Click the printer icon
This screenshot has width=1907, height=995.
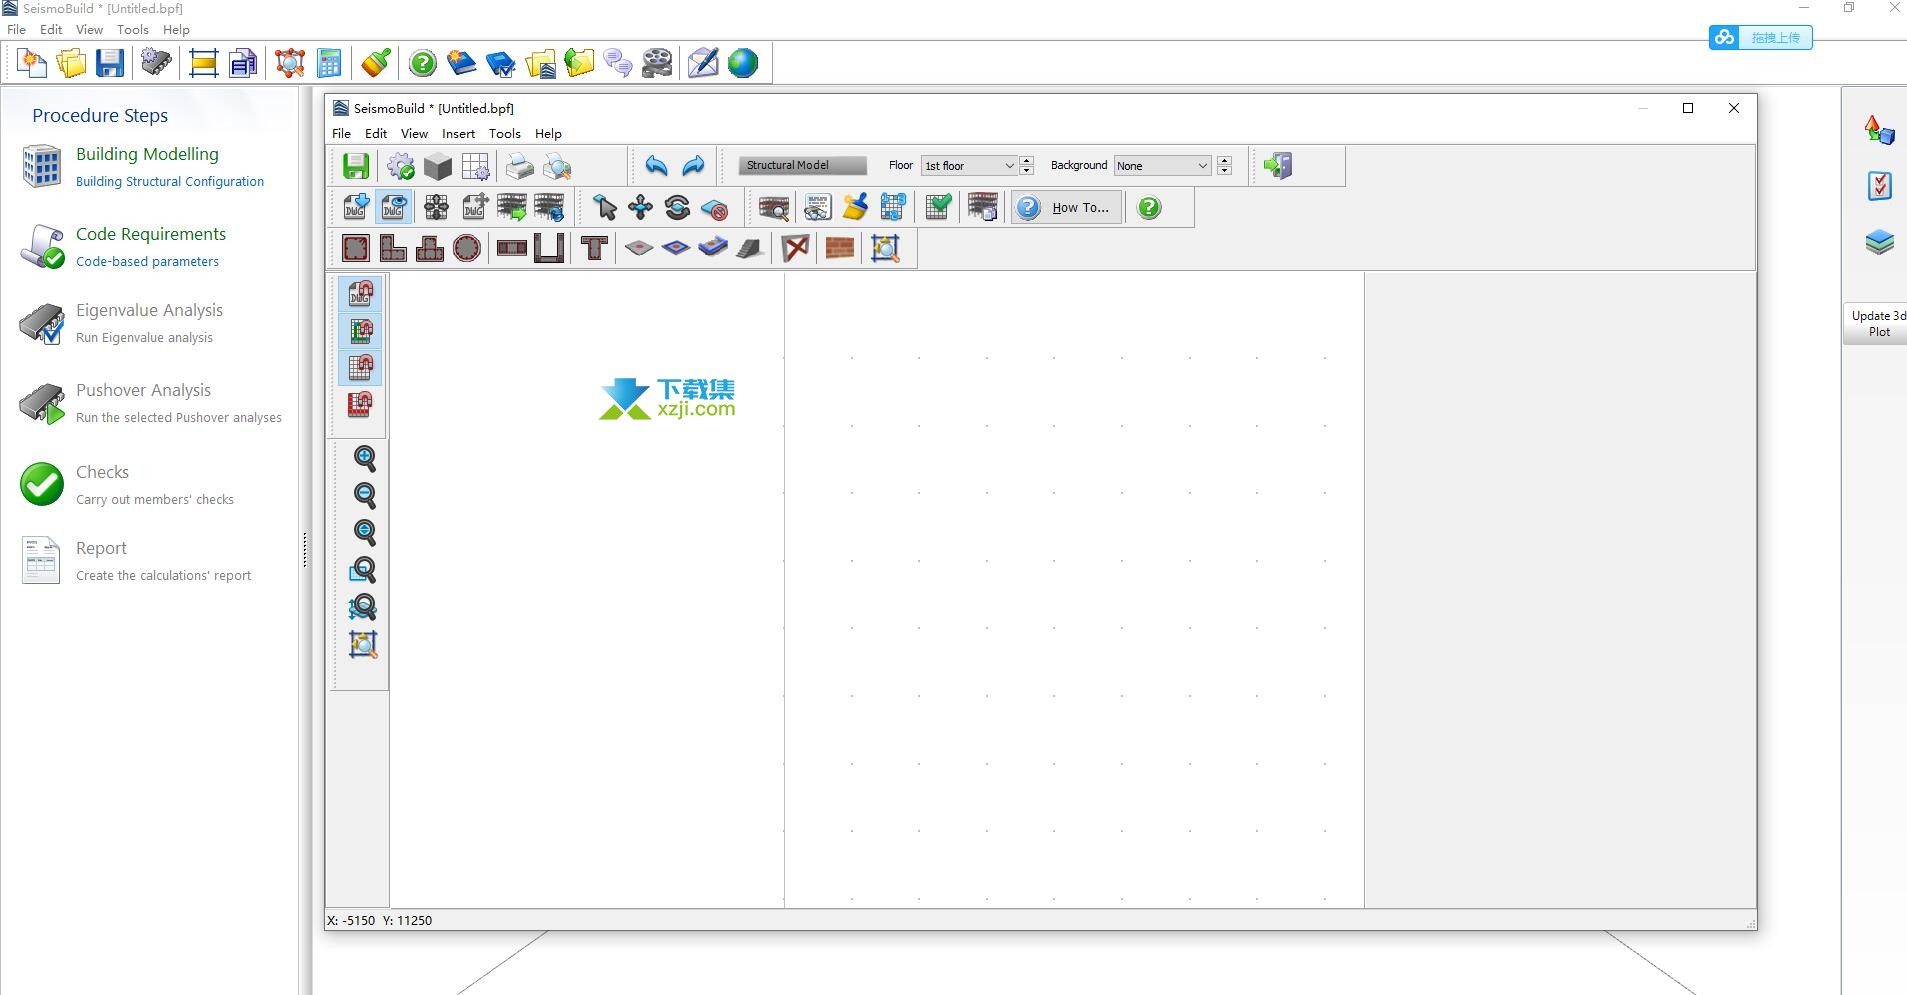point(519,166)
